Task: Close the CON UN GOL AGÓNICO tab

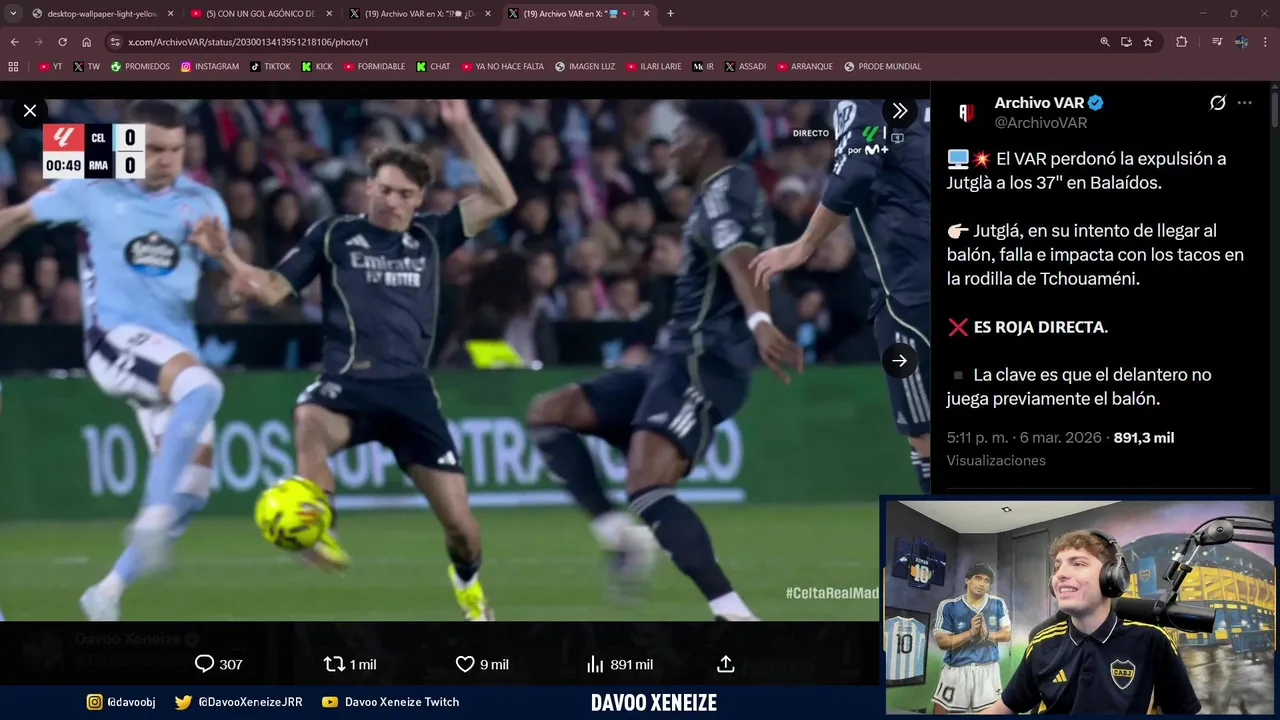Action: point(328,14)
